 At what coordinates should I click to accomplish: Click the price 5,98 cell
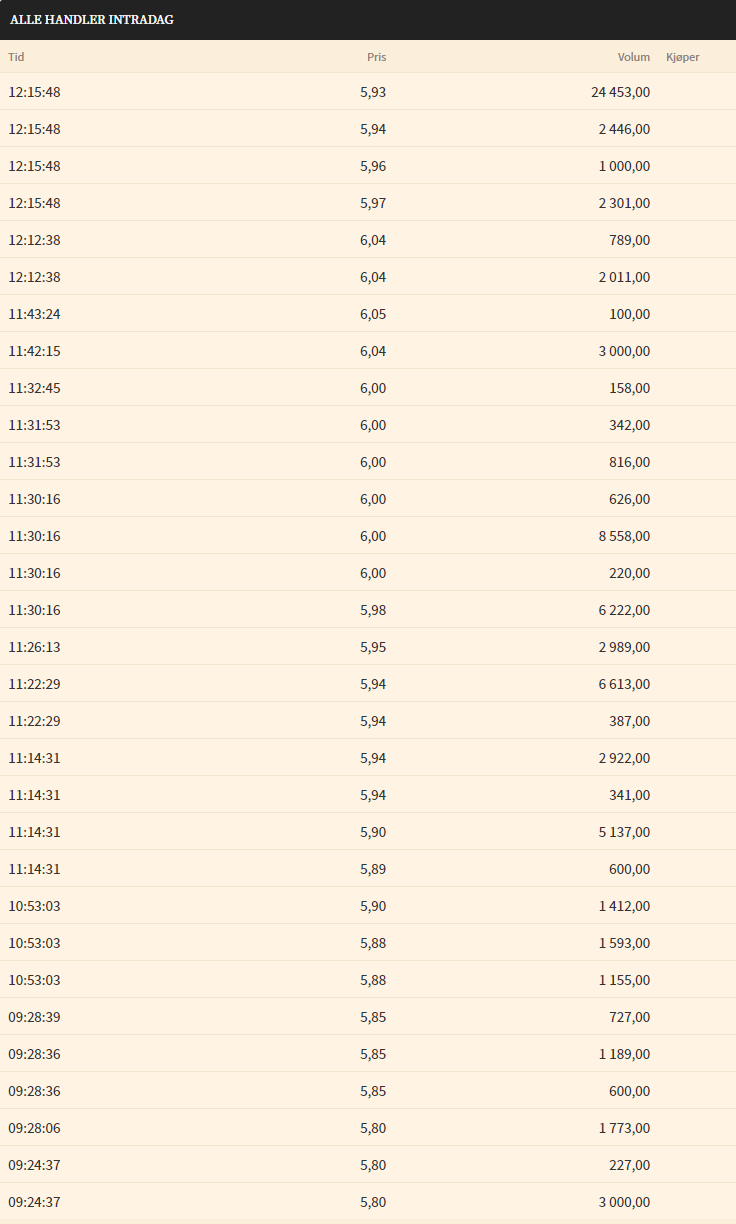(373, 610)
